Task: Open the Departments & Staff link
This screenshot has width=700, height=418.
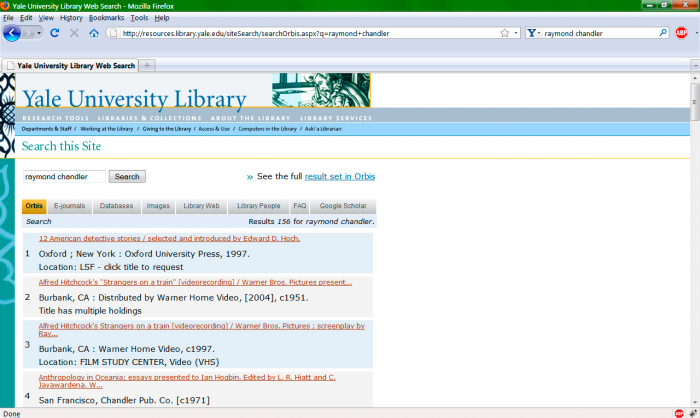Action: click(x=46, y=129)
